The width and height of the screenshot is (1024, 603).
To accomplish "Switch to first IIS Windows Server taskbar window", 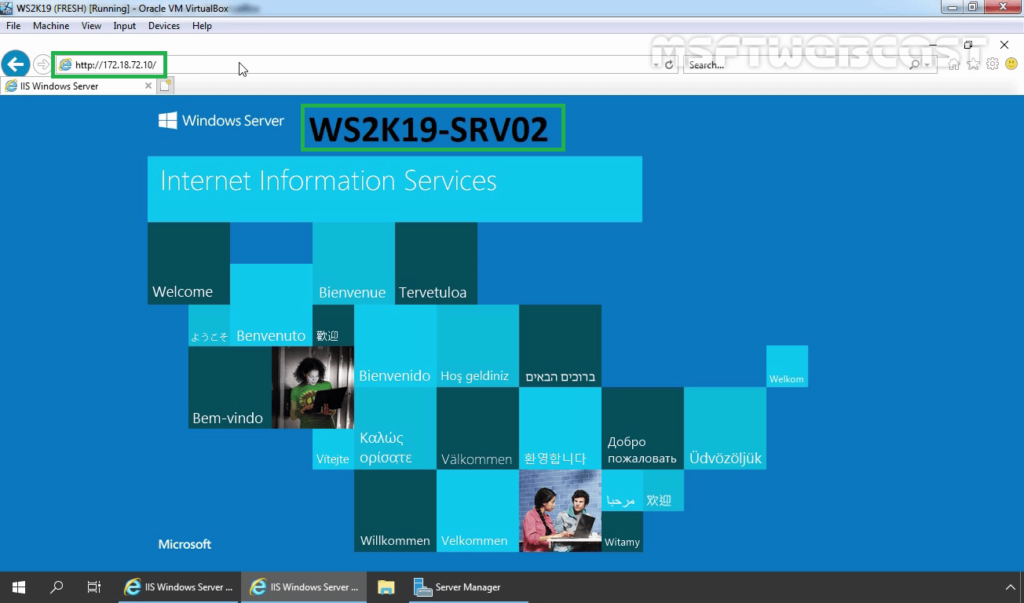I will tap(178, 587).
